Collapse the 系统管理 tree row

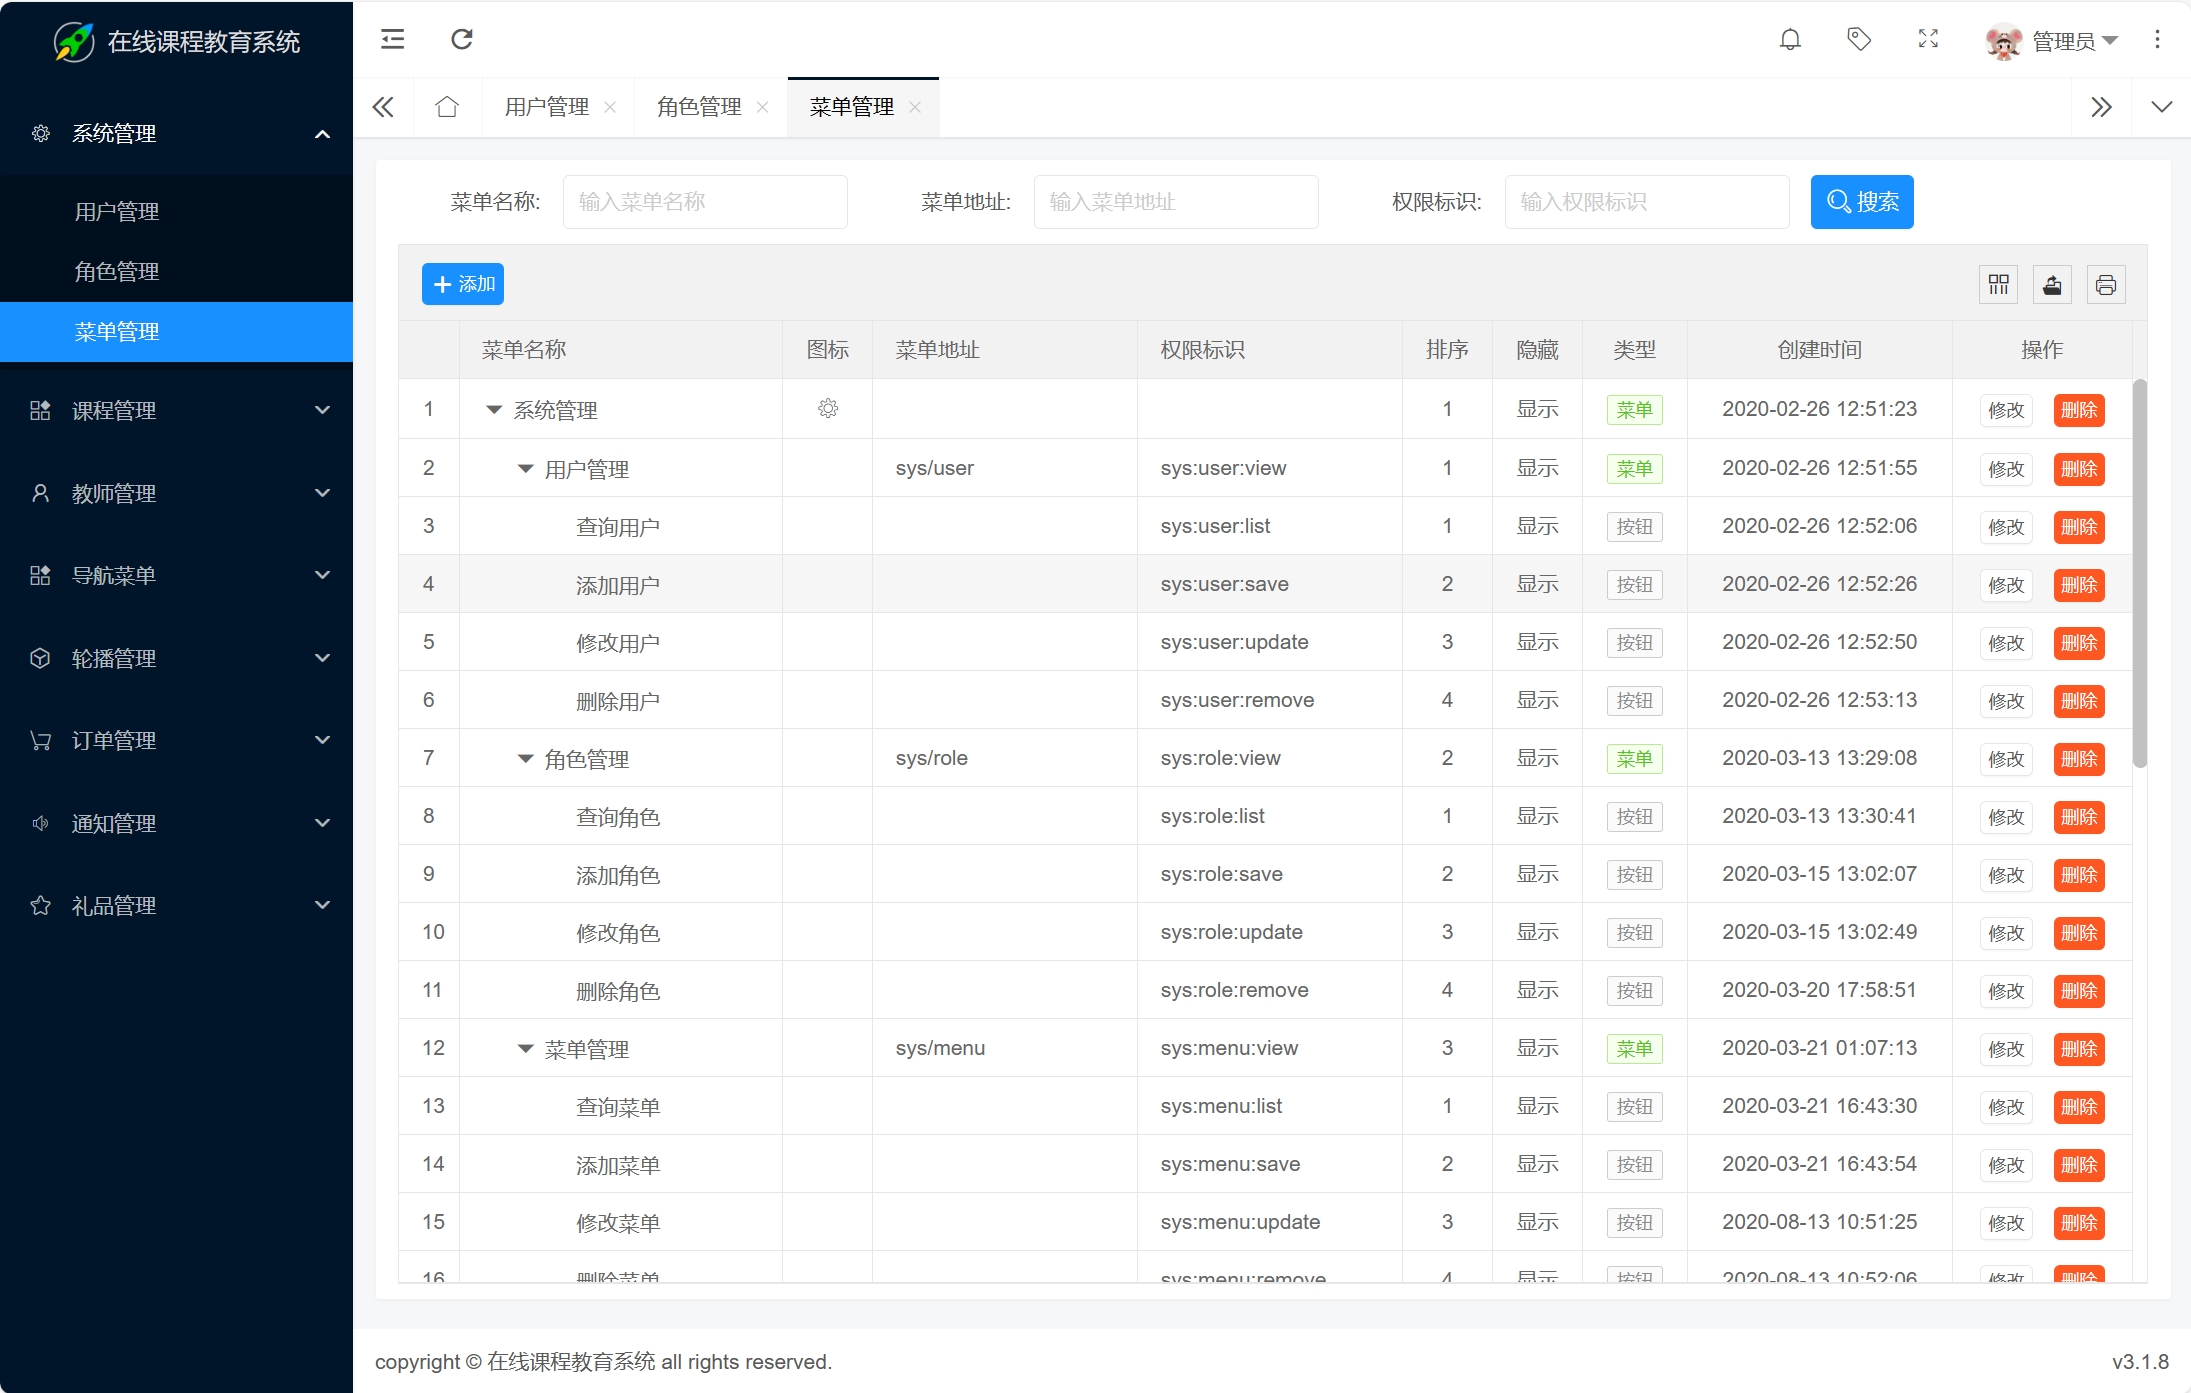click(x=494, y=410)
